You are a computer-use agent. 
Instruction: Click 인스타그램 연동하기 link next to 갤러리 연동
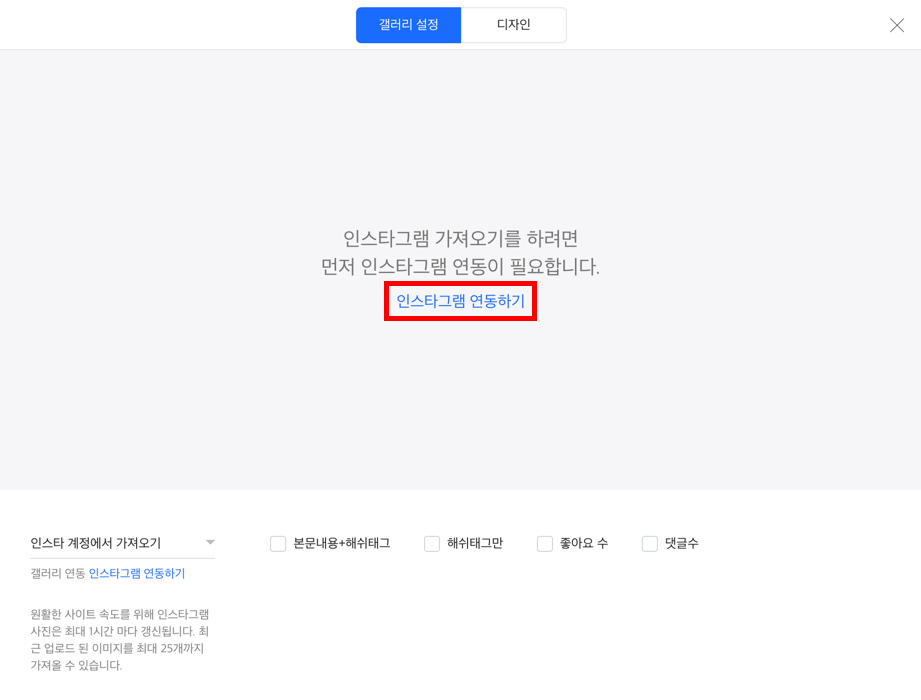coord(137,573)
